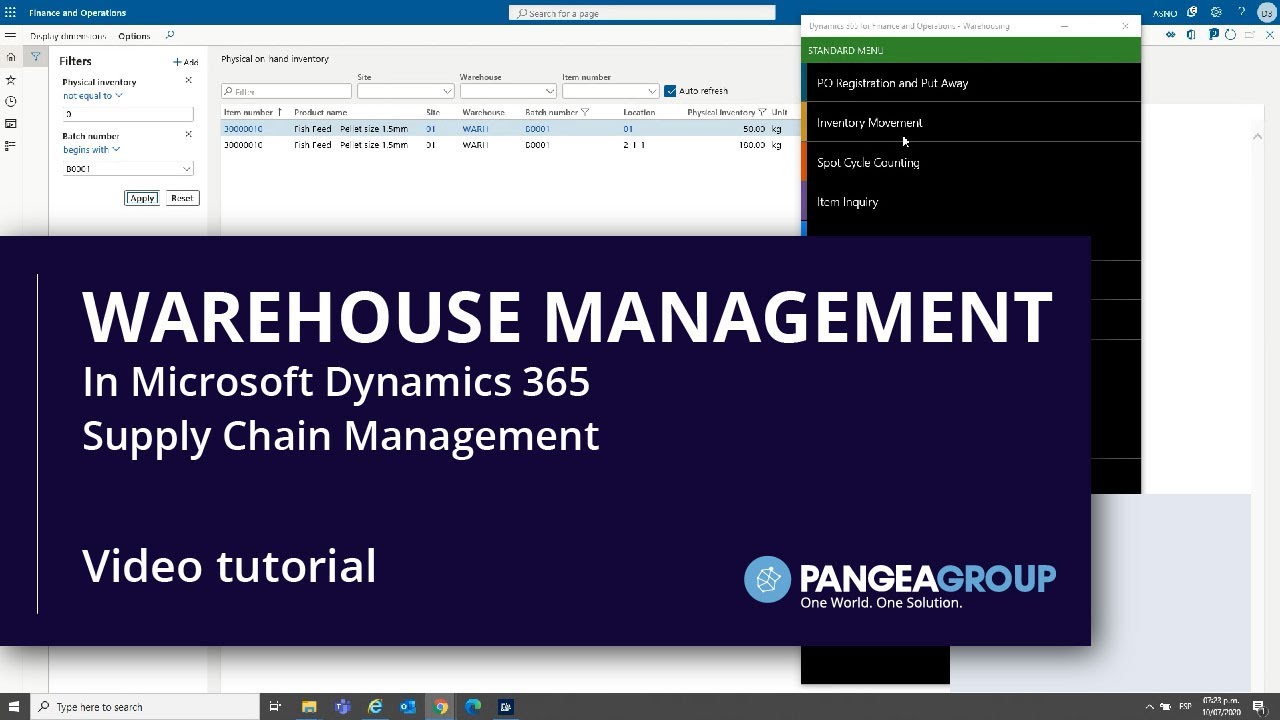Screen dimensions: 1280x720
Task: Focus the Search for a page box
Action: [642, 13]
